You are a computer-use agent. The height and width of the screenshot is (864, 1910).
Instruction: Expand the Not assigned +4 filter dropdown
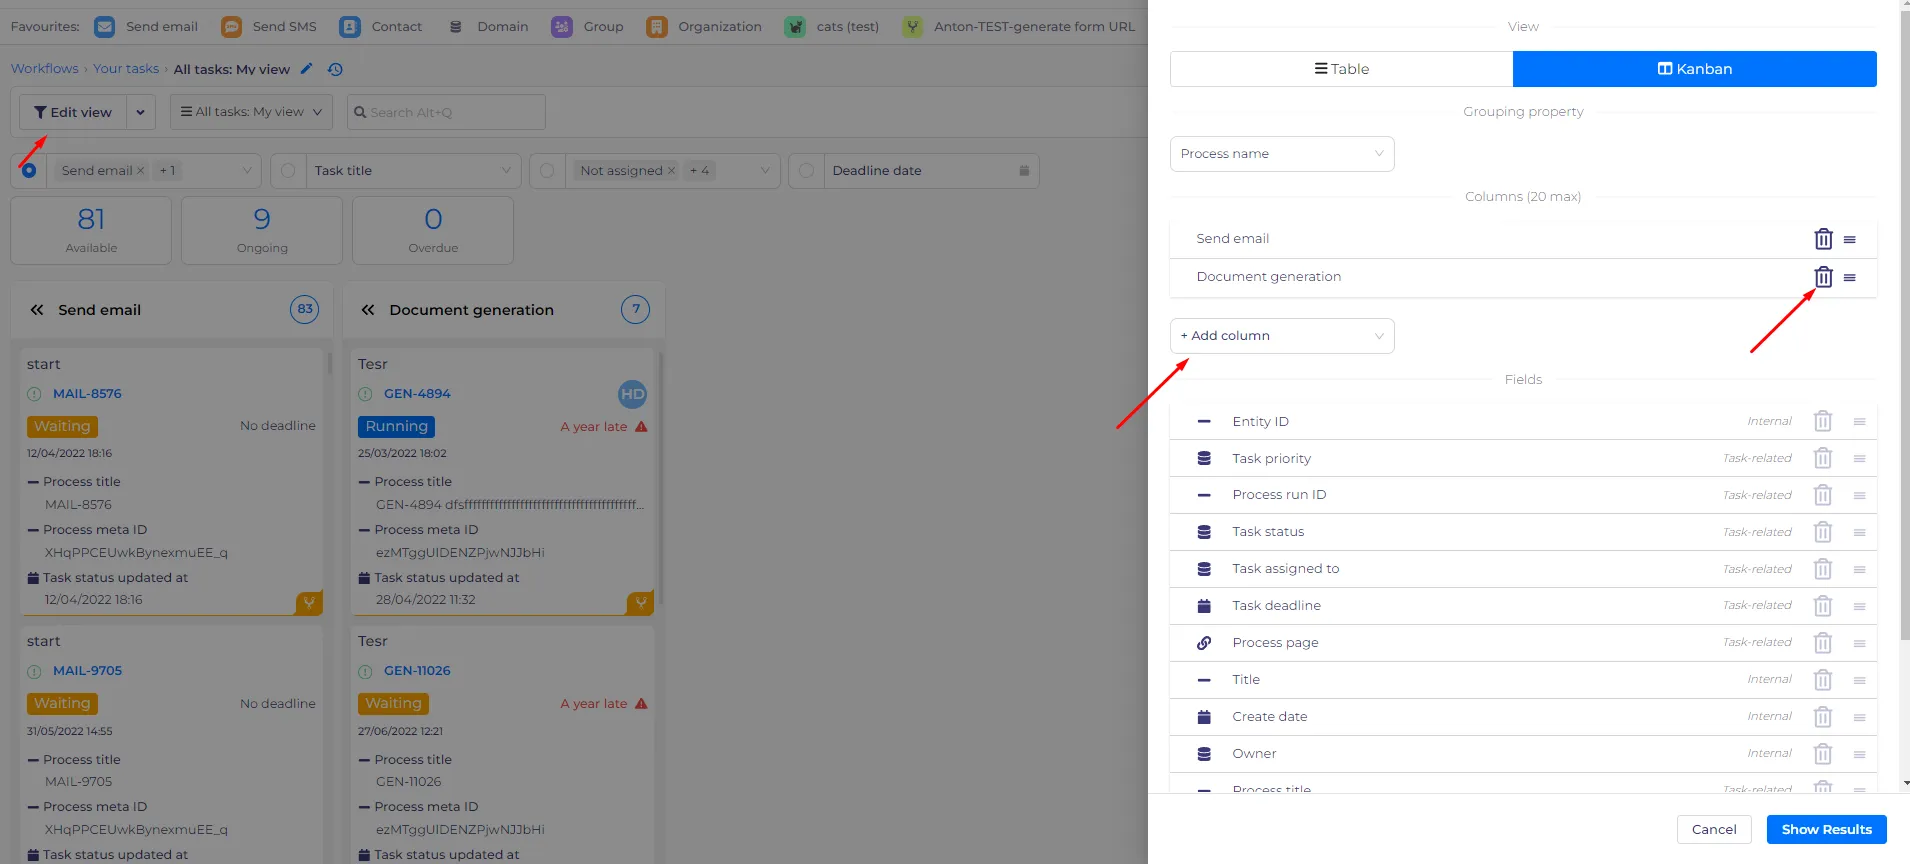[x=765, y=171]
